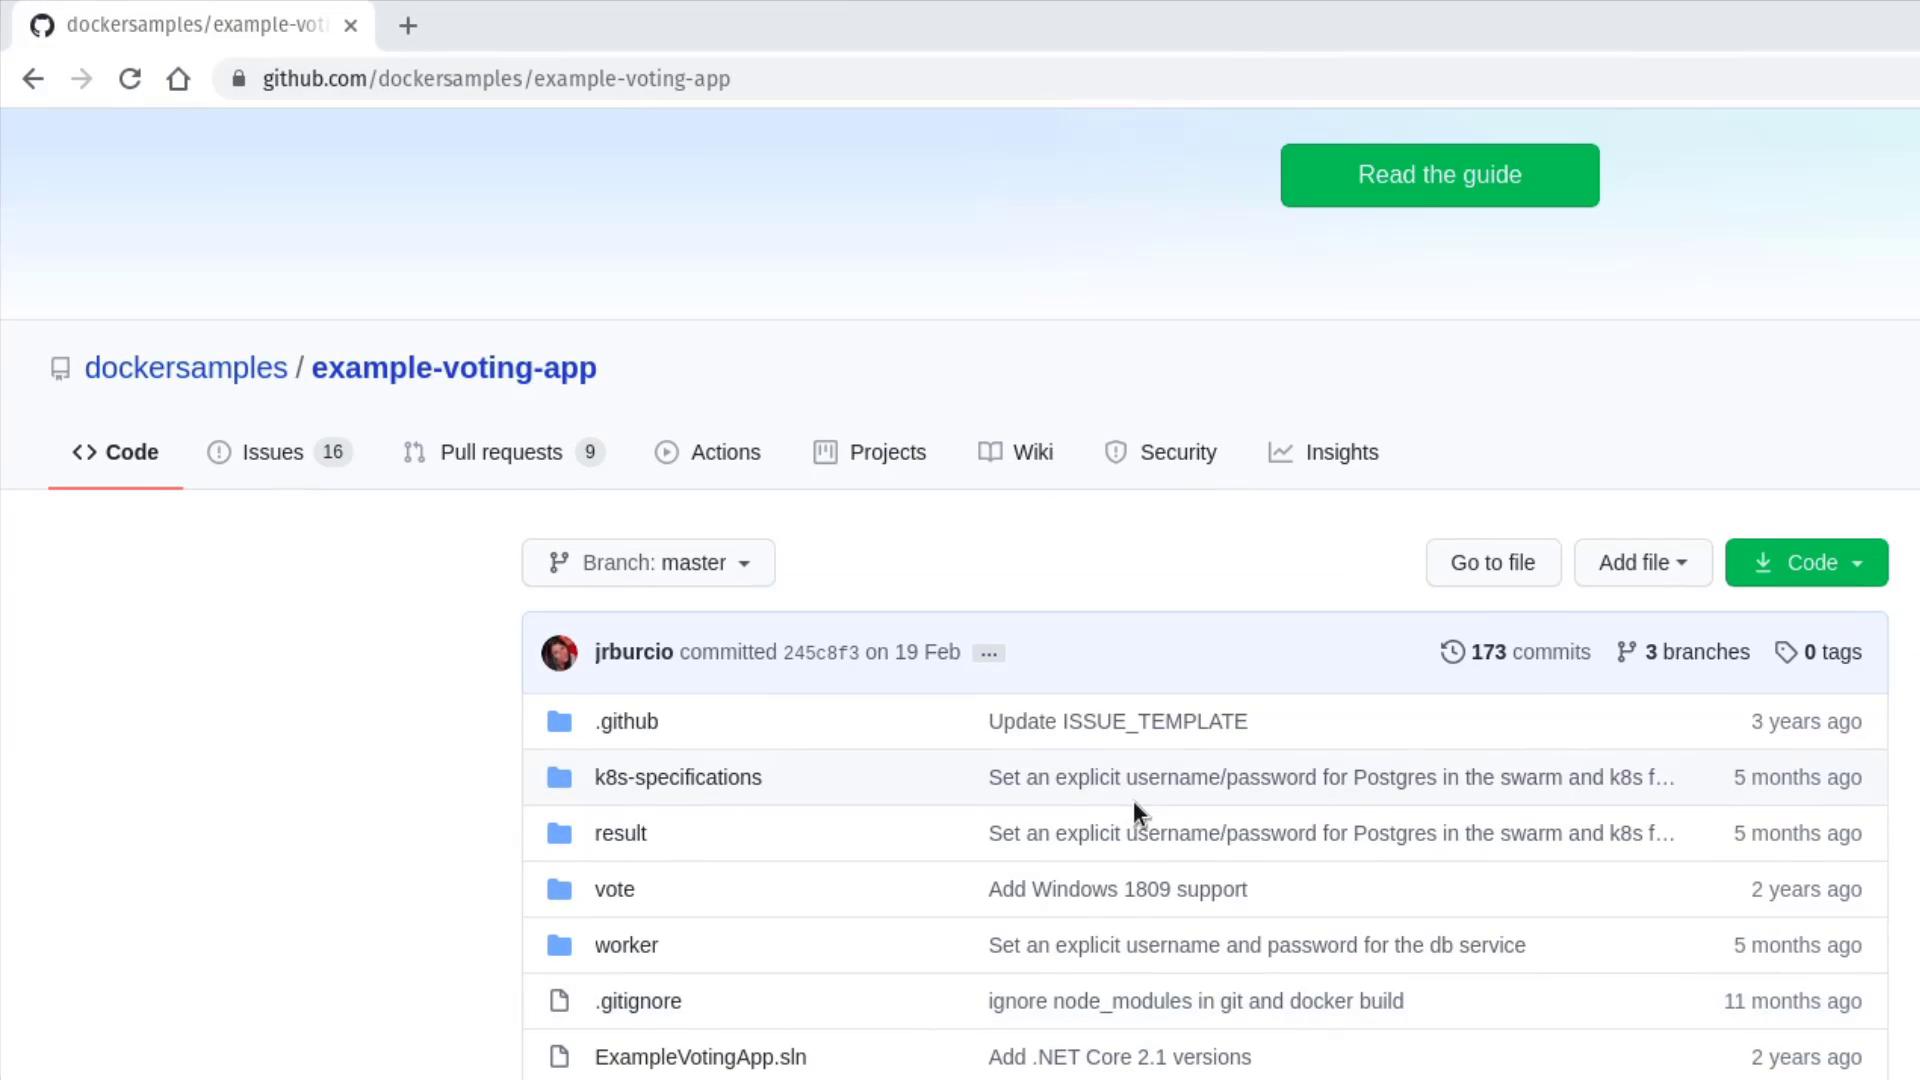Click the browser reload icon
The height and width of the screenshot is (1080, 1920).
[130, 79]
